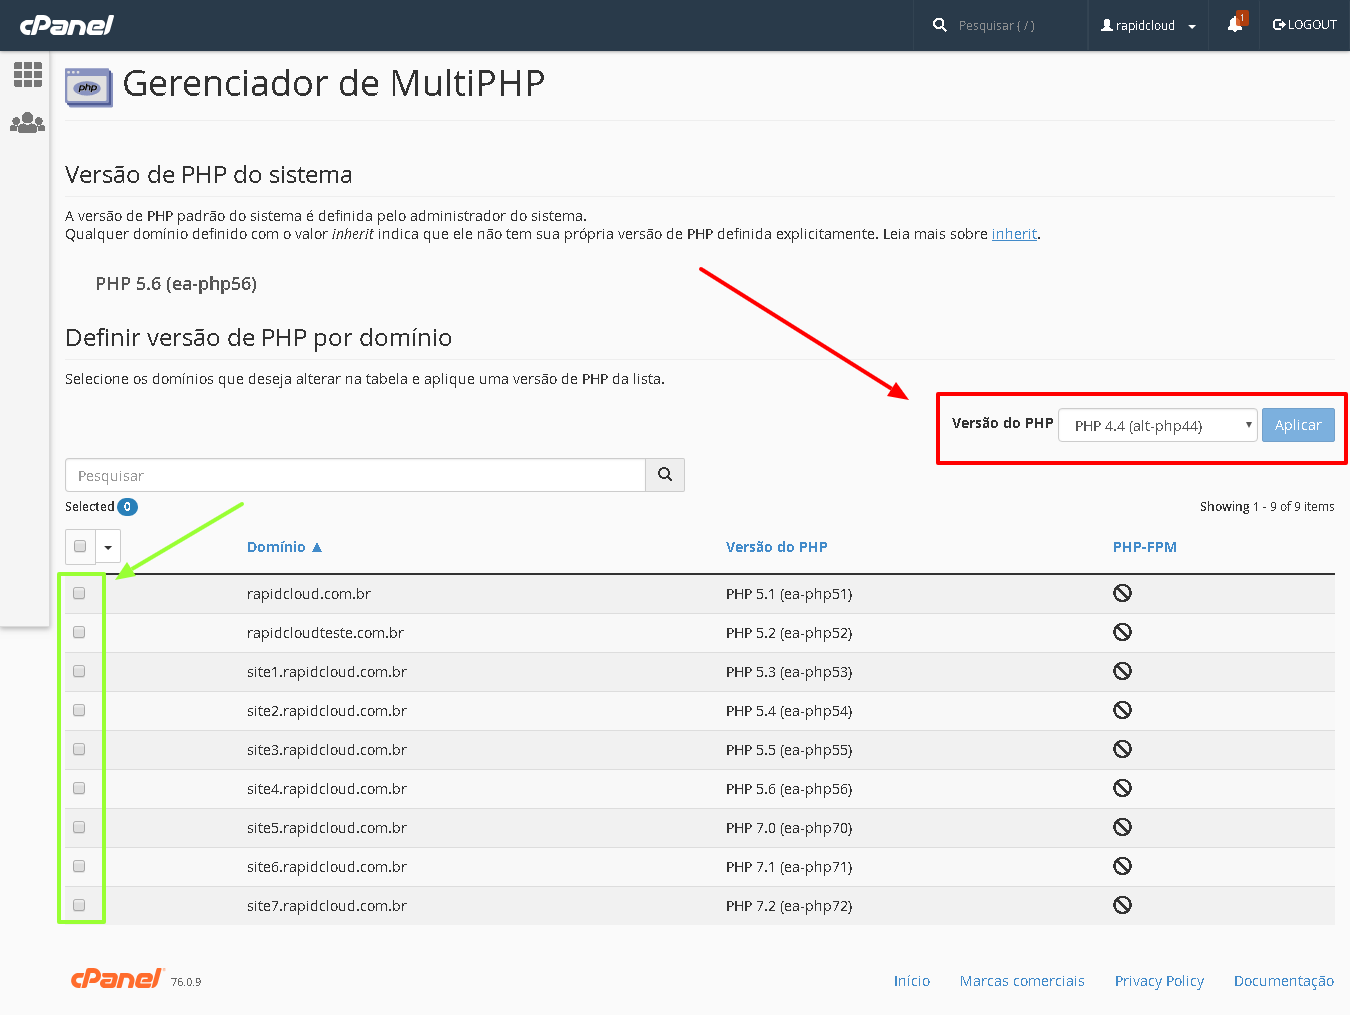This screenshot has width=1350, height=1015.
Task: Click the notification bell icon
Action: [1235, 25]
